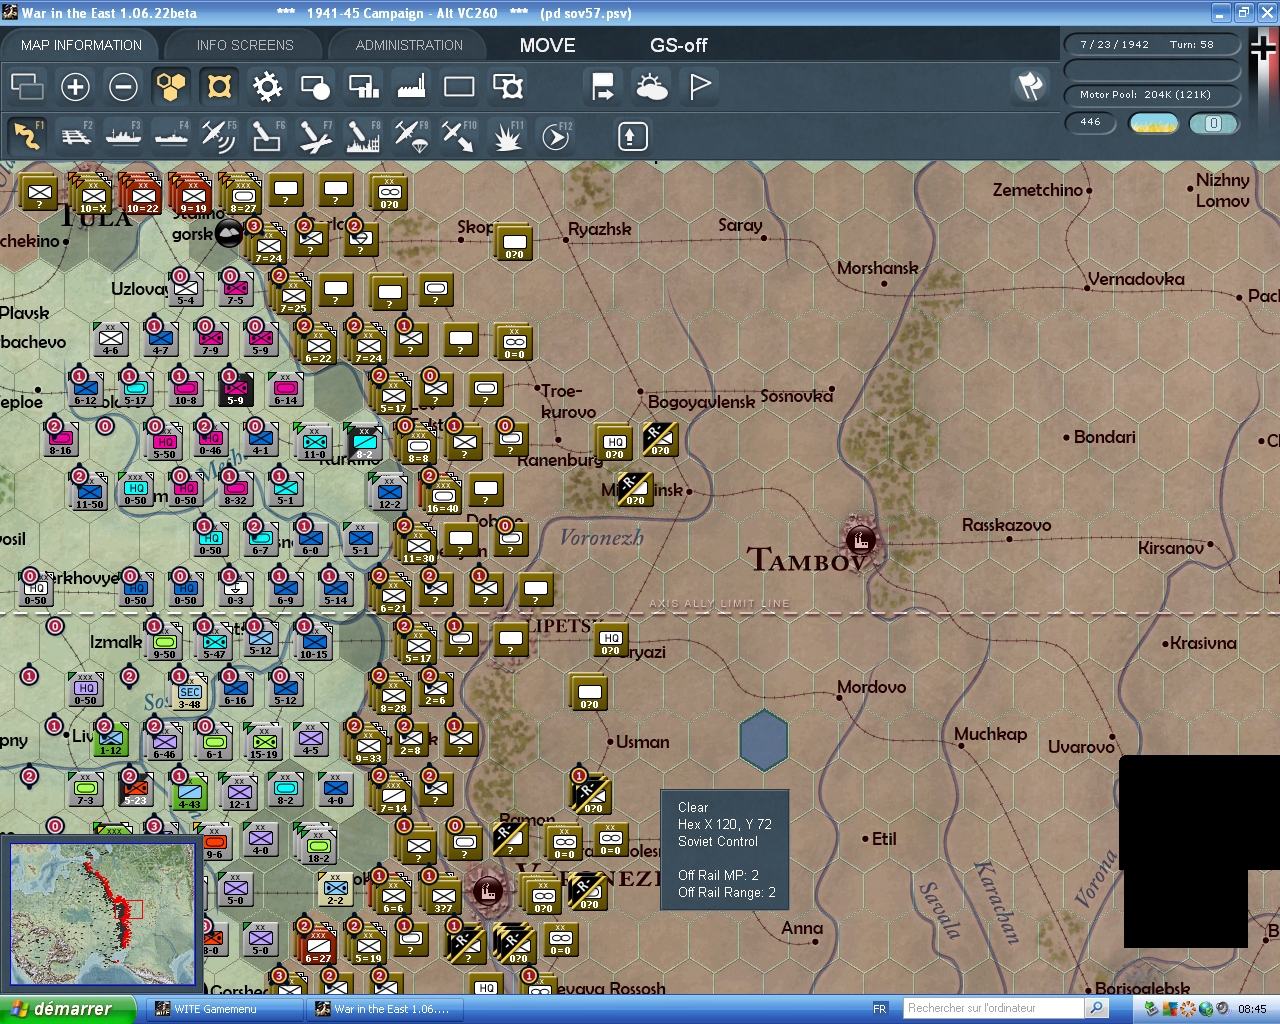This screenshot has width=1280, height=1024.
Task: Open the game preferences gear icon
Action: (266, 87)
